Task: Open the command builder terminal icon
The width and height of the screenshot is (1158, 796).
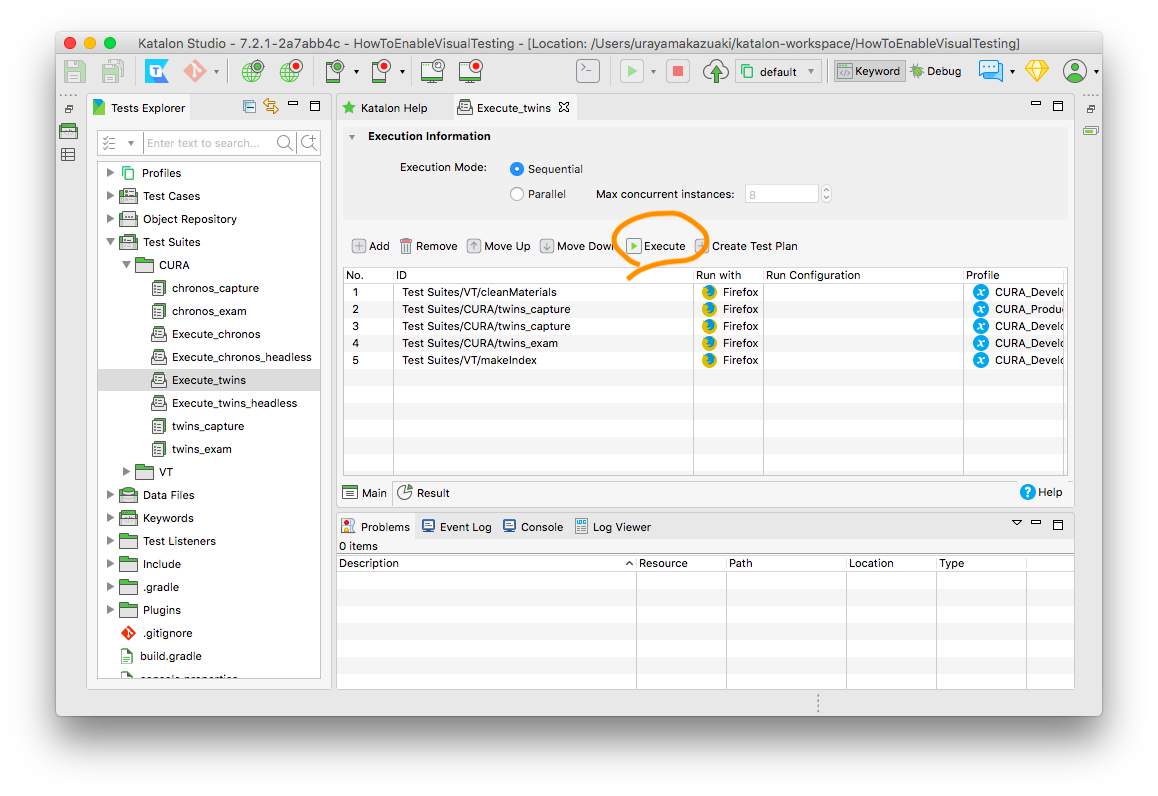Action: (588, 72)
